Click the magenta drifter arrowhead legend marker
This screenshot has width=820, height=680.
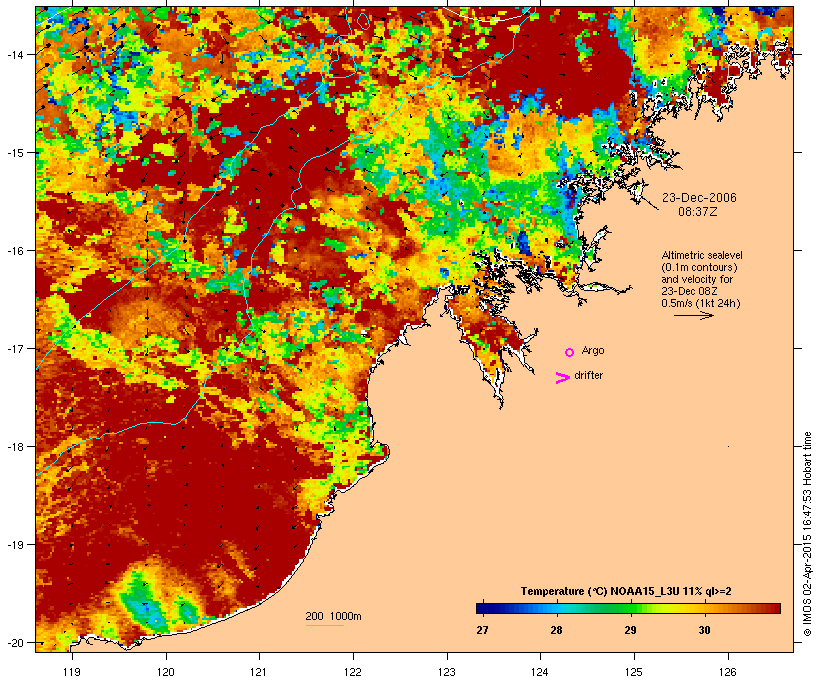[562, 378]
